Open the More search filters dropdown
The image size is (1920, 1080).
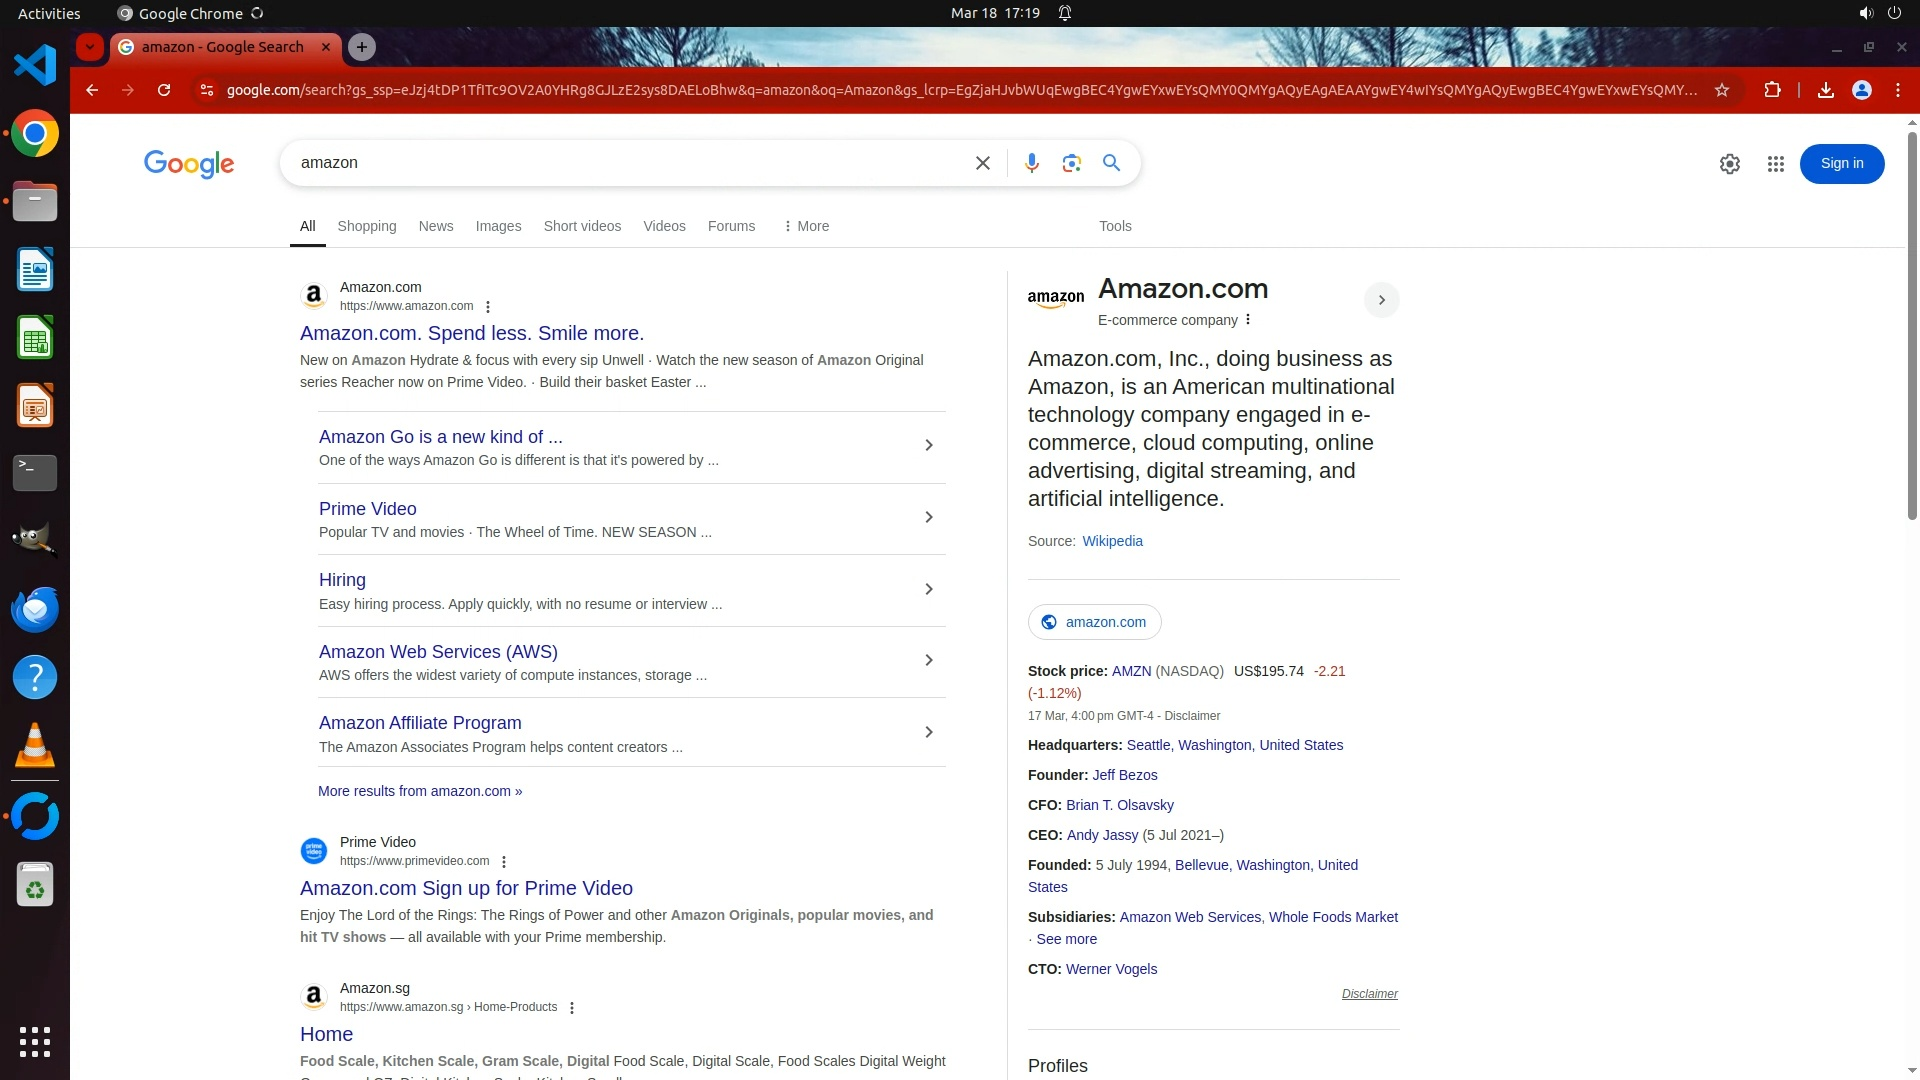pyautogui.click(x=806, y=226)
